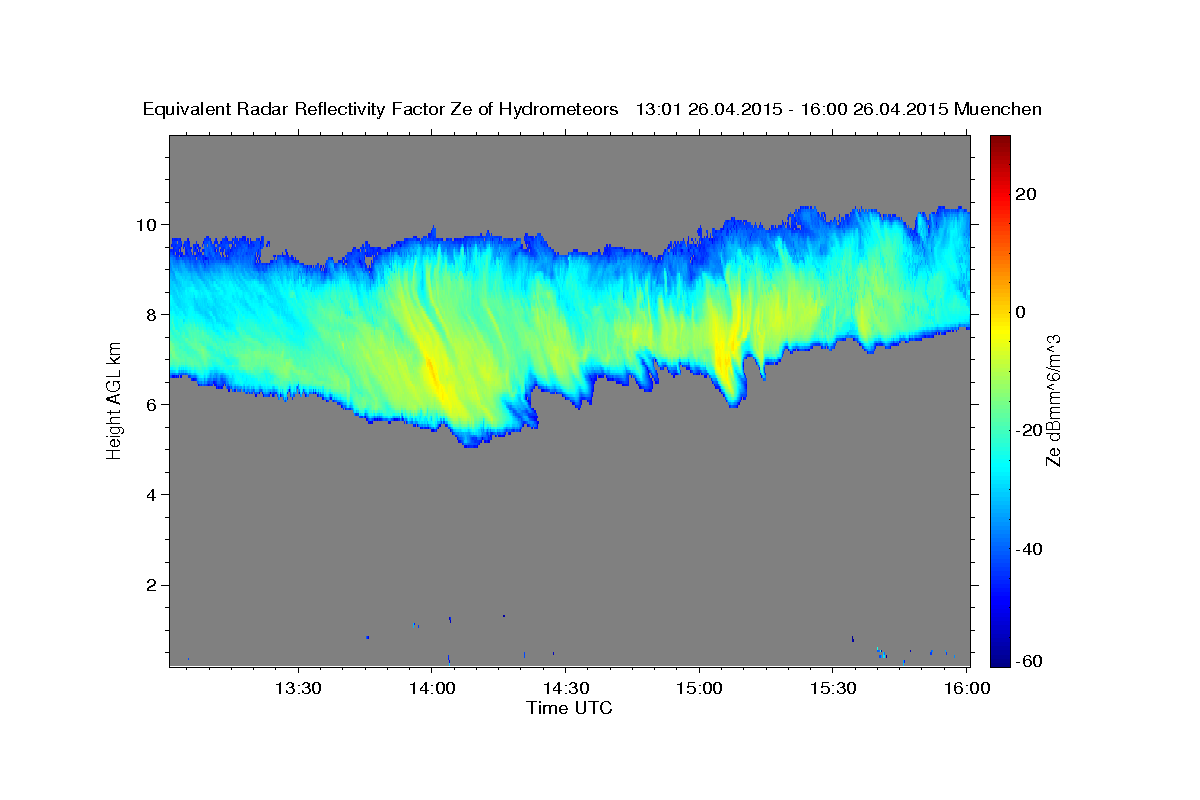This screenshot has height=800, width=1200.
Task: Click the 15:30 time tick label
Action: (x=832, y=688)
